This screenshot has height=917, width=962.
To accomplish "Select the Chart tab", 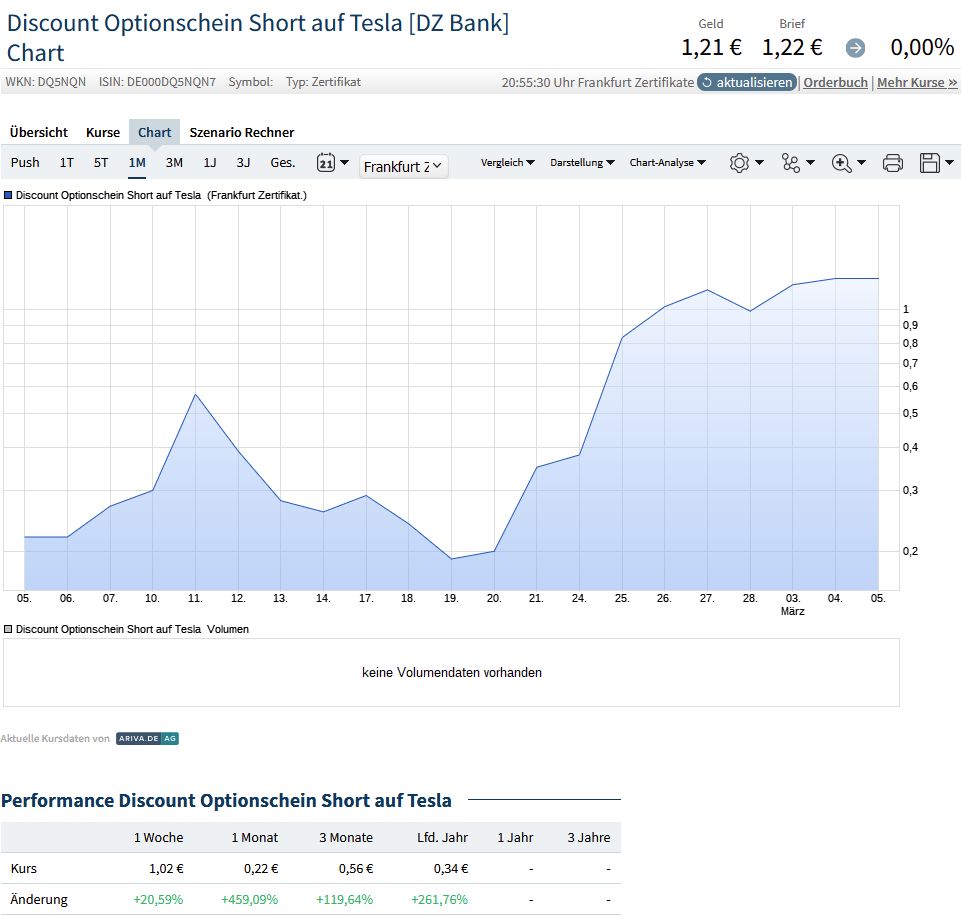I will pyautogui.click(x=155, y=132).
